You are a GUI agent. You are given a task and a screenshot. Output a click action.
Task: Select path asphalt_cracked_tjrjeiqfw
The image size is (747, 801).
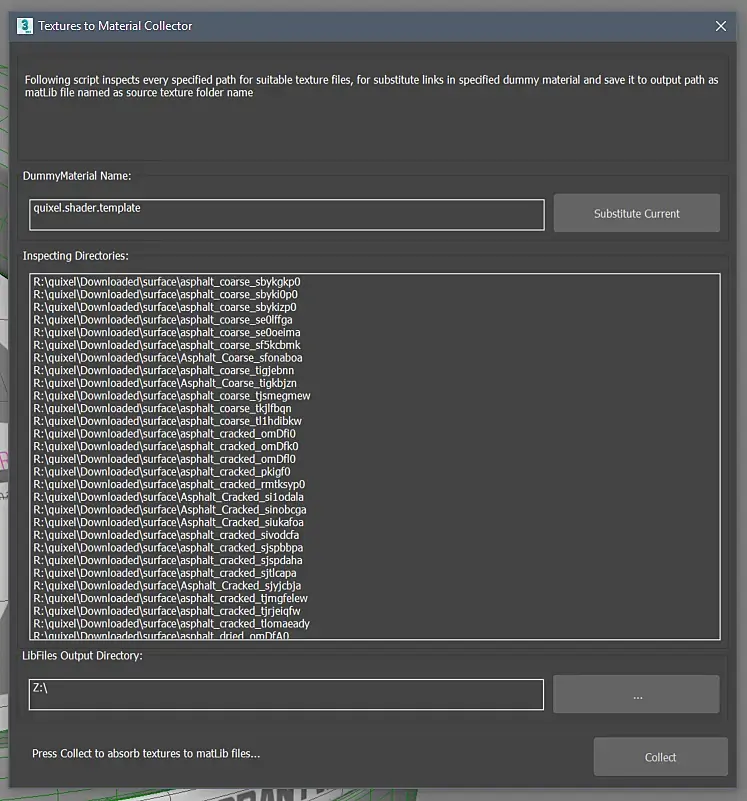point(167,611)
